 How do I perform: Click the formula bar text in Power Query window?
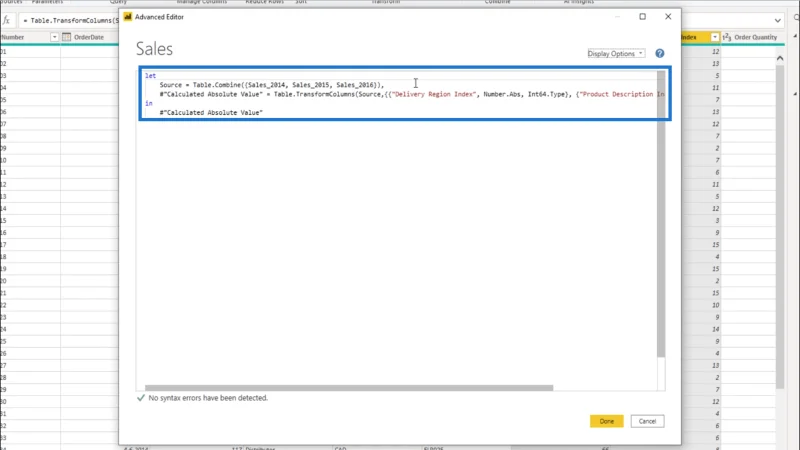click(71, 20)
